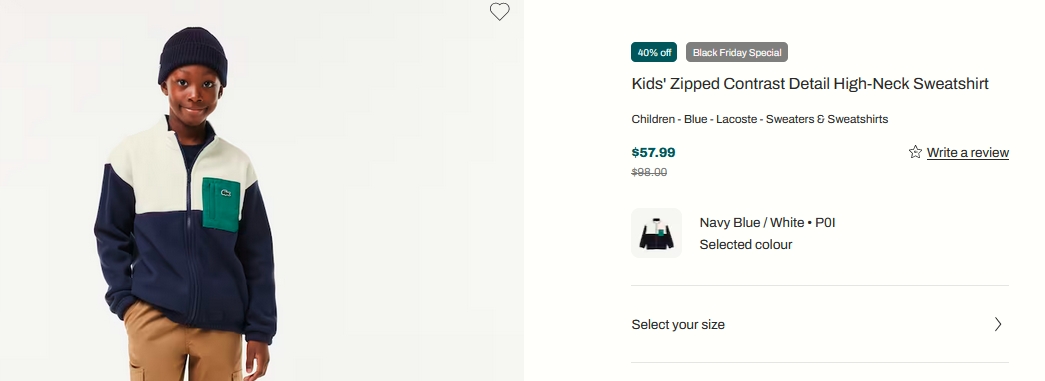
Task: Add the sweatshirt to wishlist with heart icon
Action: [499, 11]
